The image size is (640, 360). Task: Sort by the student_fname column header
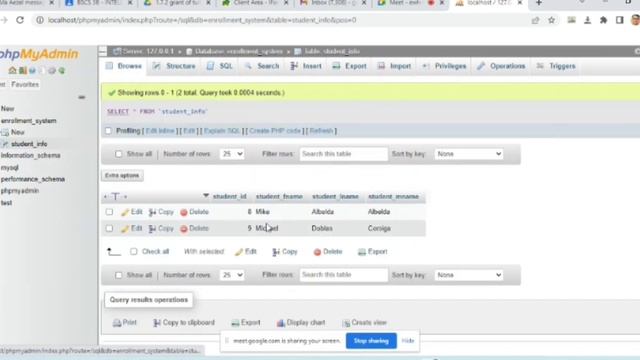[279, 196]
